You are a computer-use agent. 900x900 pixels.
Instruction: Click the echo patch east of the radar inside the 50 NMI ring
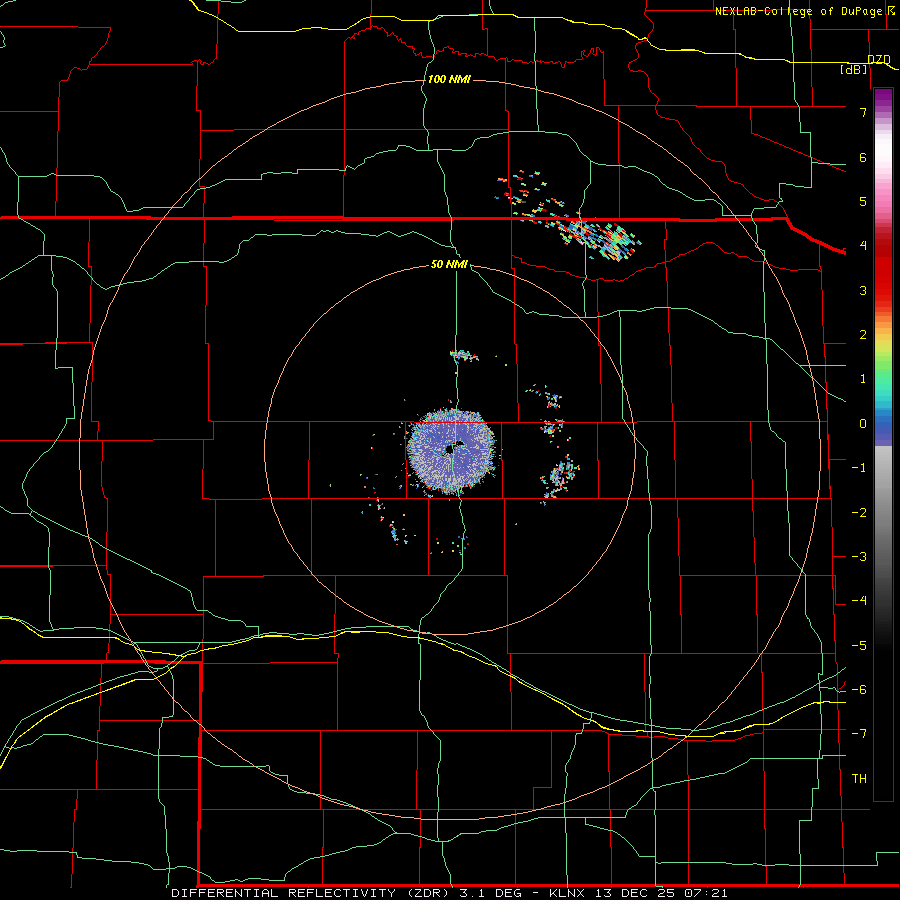click(560, 476)
